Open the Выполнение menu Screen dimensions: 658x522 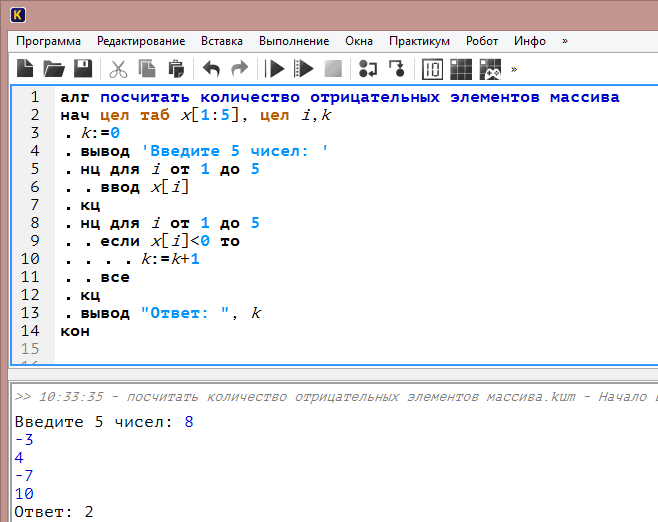(294, 41)
